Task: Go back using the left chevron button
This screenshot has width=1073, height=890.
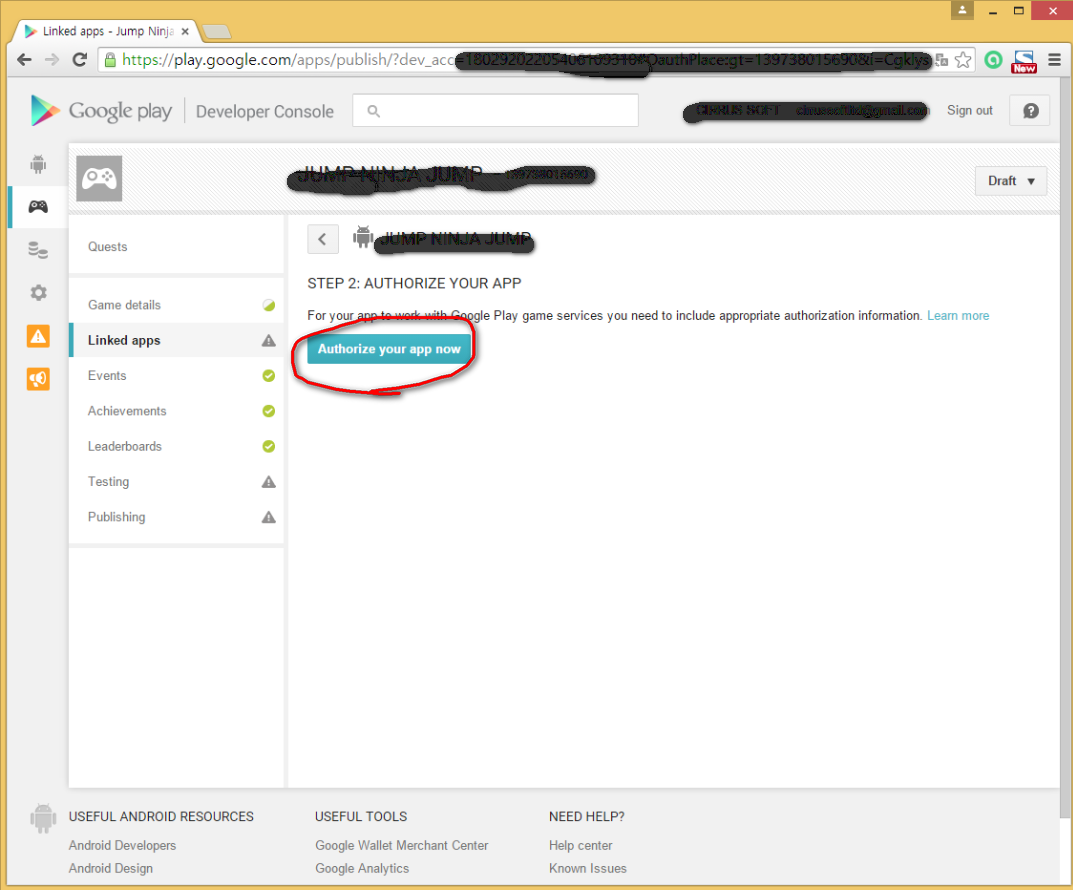Action: 323,239
